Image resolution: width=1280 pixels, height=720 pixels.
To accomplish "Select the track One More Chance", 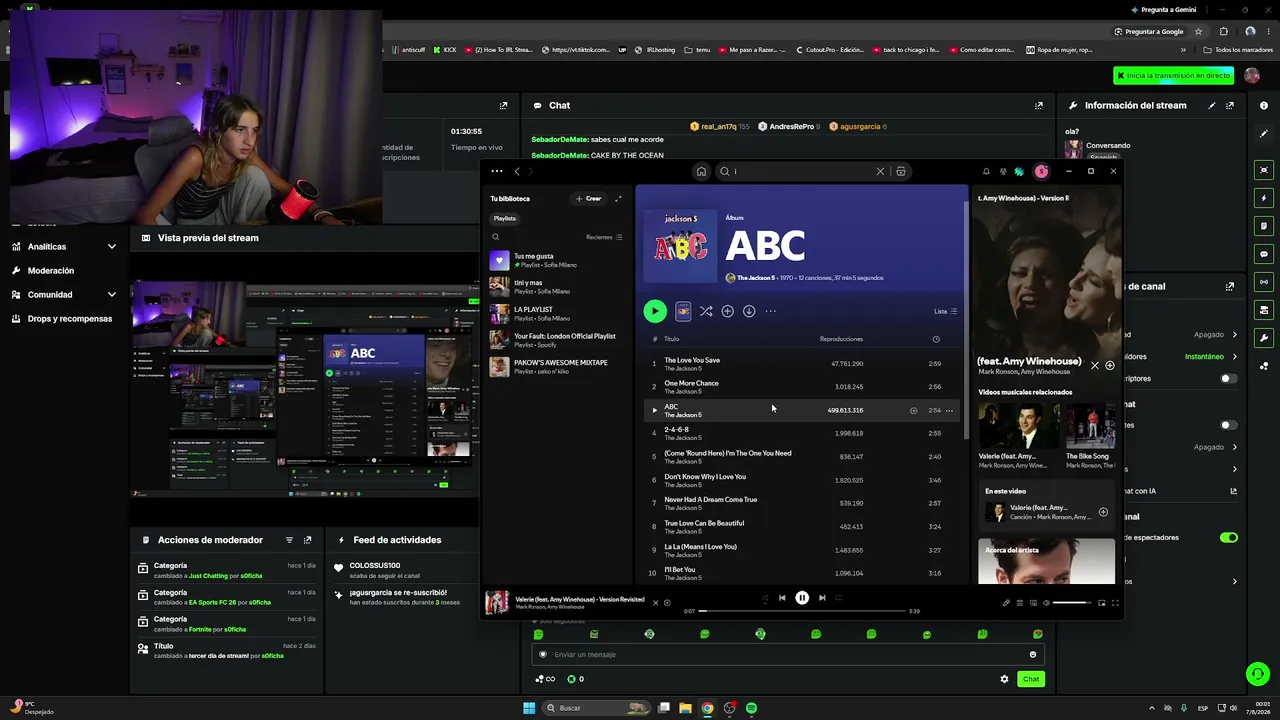I will 691,383.
